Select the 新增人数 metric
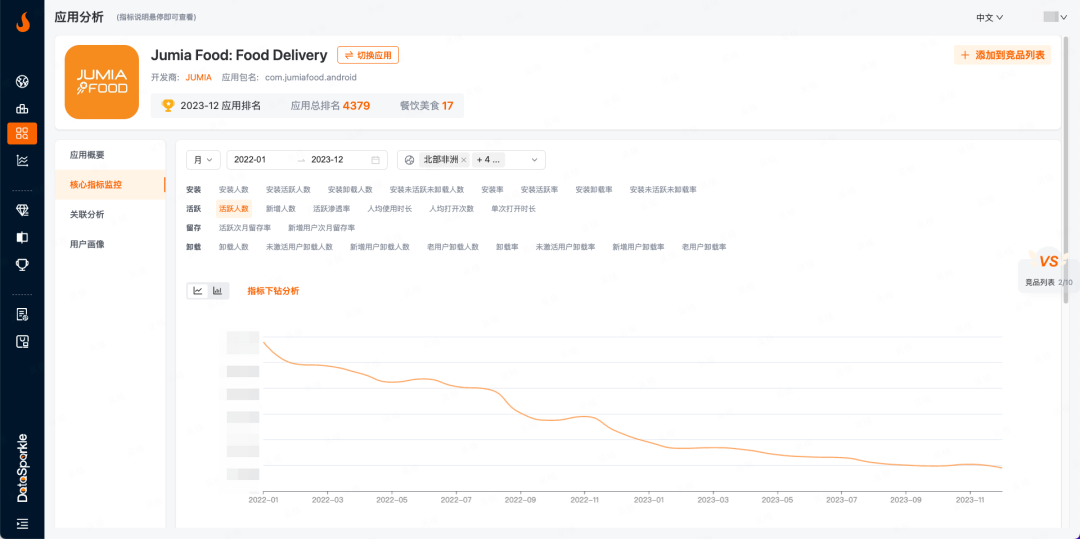This screenshot has width=1080, height=539. [280, 209]
